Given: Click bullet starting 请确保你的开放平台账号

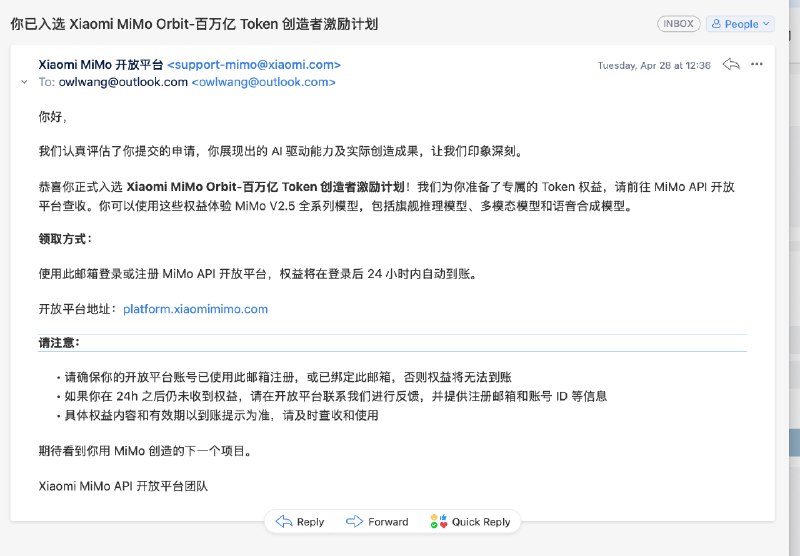Looking at the screenshot, I should 288,377.
